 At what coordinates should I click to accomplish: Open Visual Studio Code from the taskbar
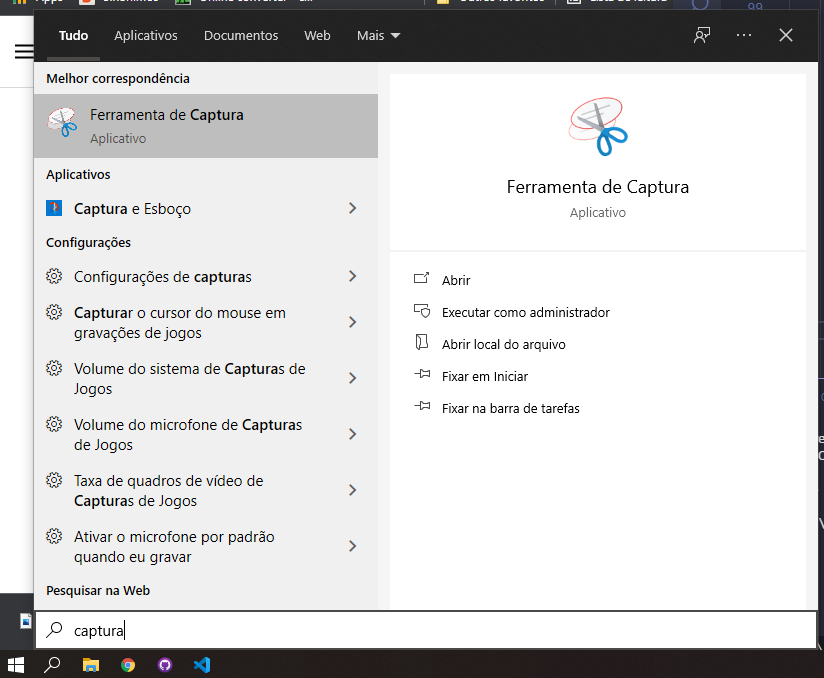click(x=202, y=665)
